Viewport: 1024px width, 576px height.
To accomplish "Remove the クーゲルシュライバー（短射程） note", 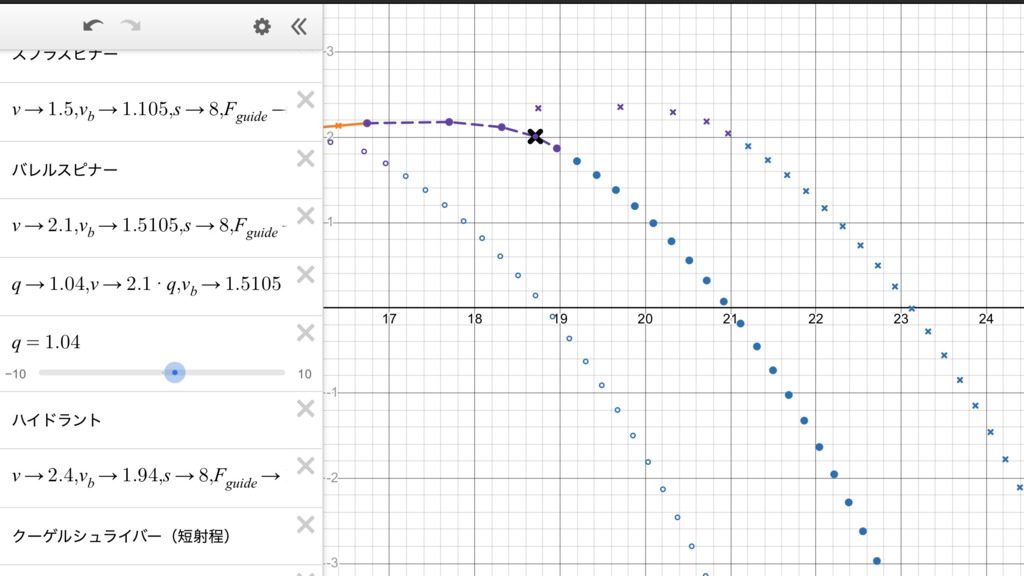I will 306,525.
